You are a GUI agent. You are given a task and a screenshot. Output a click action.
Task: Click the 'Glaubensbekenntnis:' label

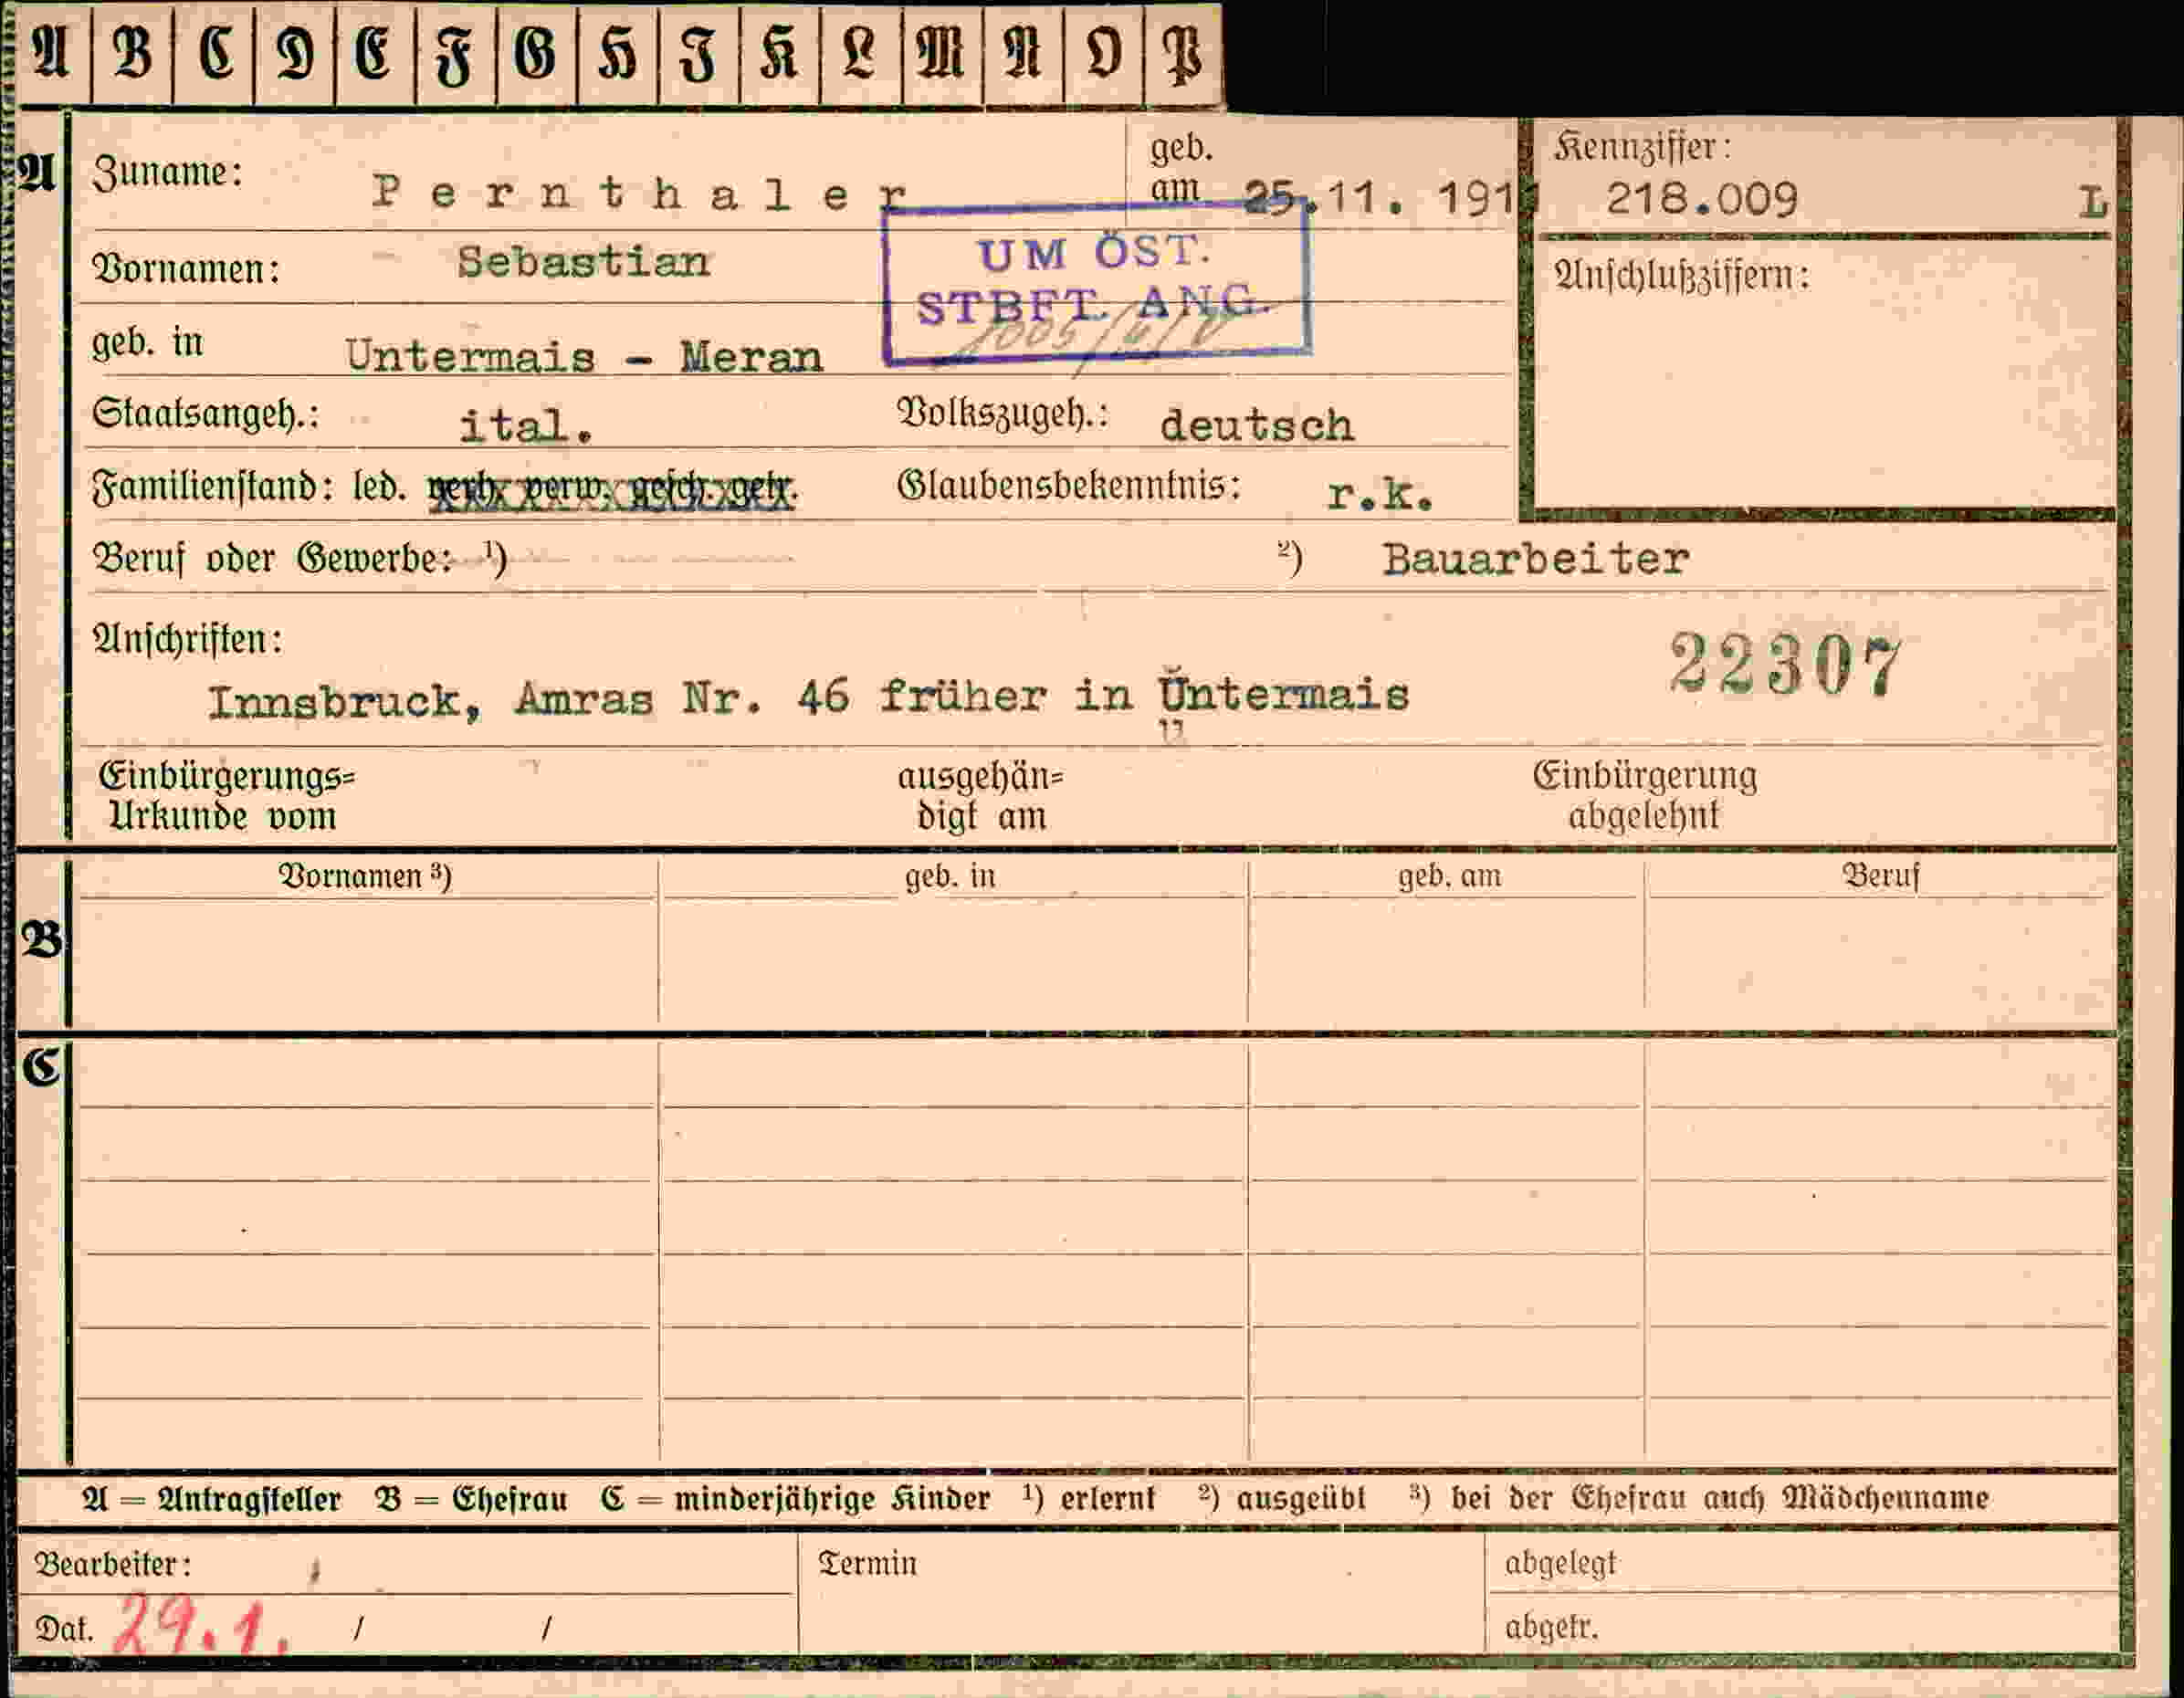pos(1069,486)
